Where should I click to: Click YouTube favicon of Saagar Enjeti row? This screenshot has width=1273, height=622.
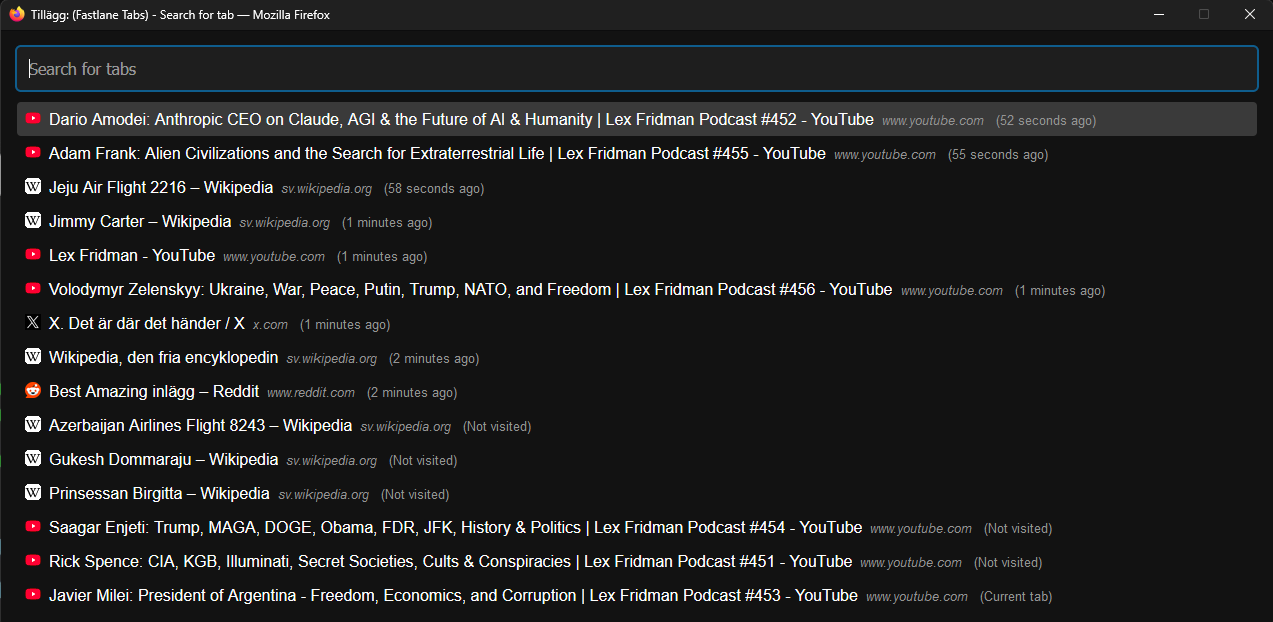33,527
